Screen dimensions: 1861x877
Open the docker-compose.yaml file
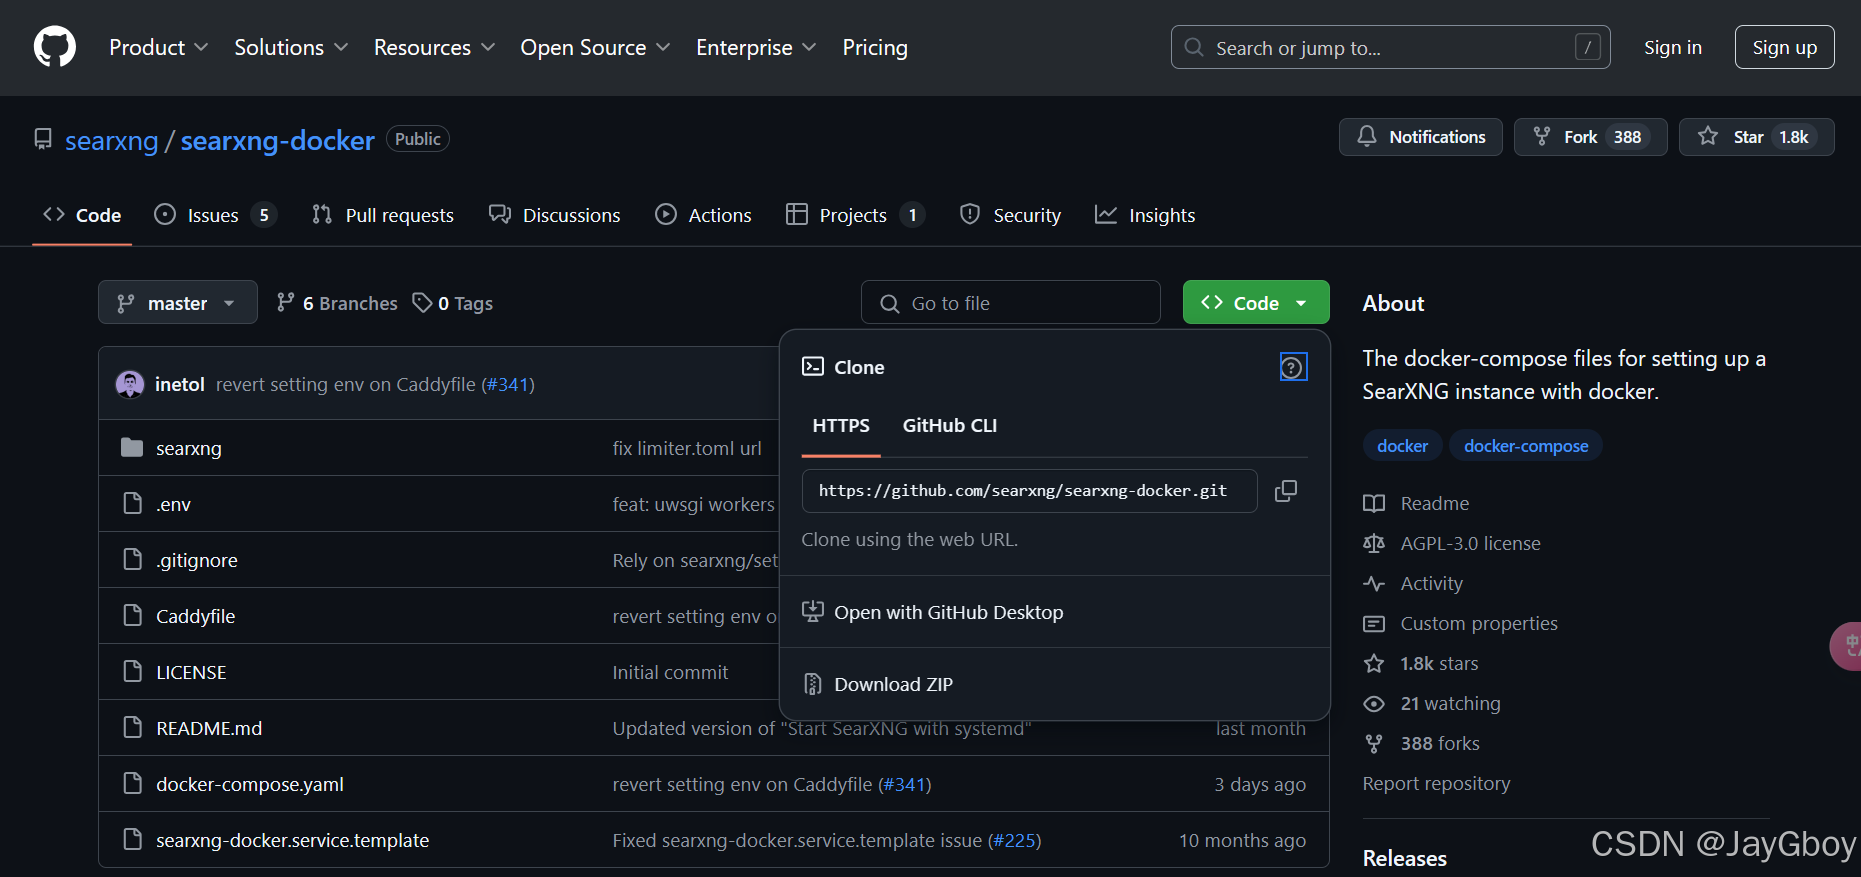click(x=250, y=784)
